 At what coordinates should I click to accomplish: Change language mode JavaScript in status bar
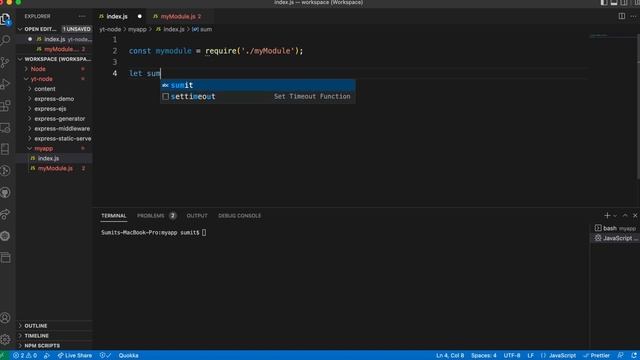pos(558,356)
